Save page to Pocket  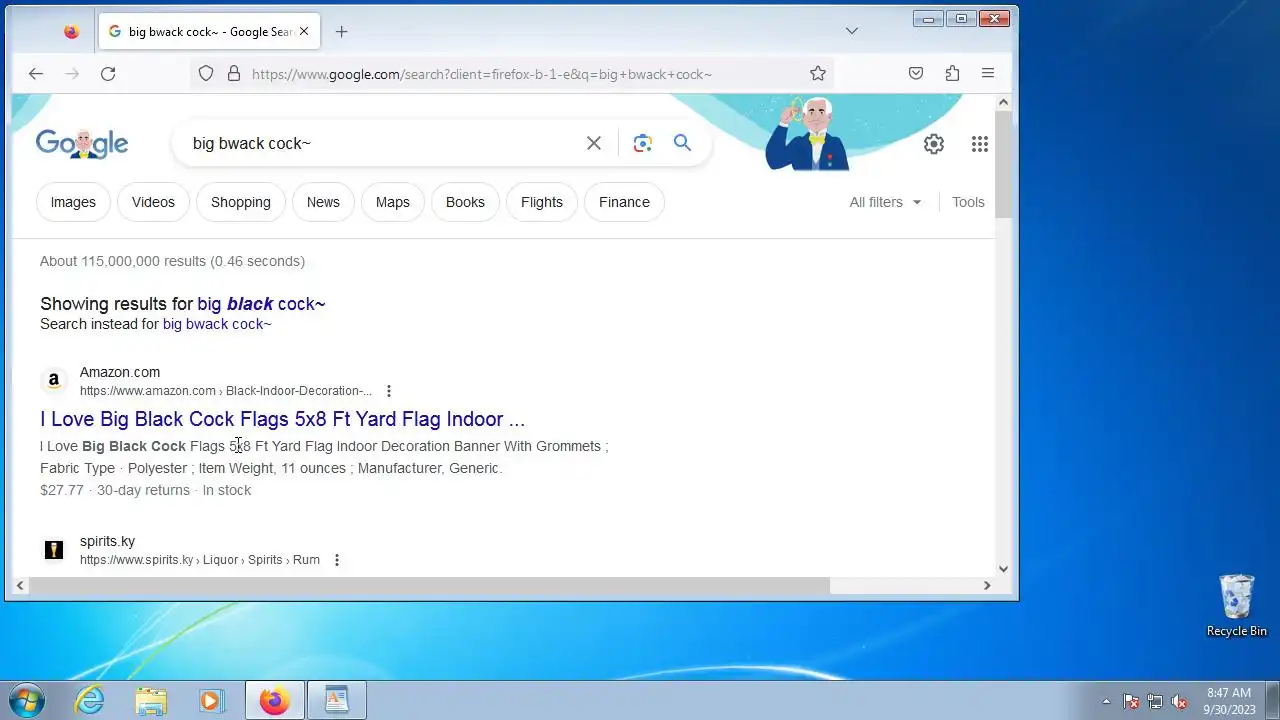tap(916, 73)
